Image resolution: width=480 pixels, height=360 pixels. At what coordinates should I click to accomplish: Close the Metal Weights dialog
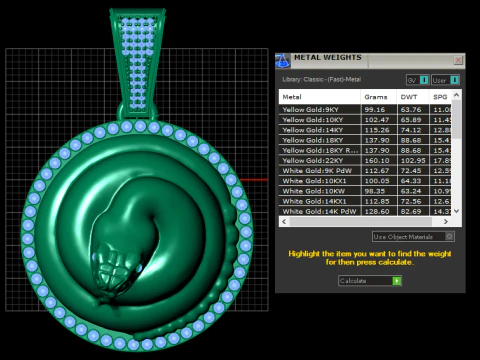[x=458, y=60]
